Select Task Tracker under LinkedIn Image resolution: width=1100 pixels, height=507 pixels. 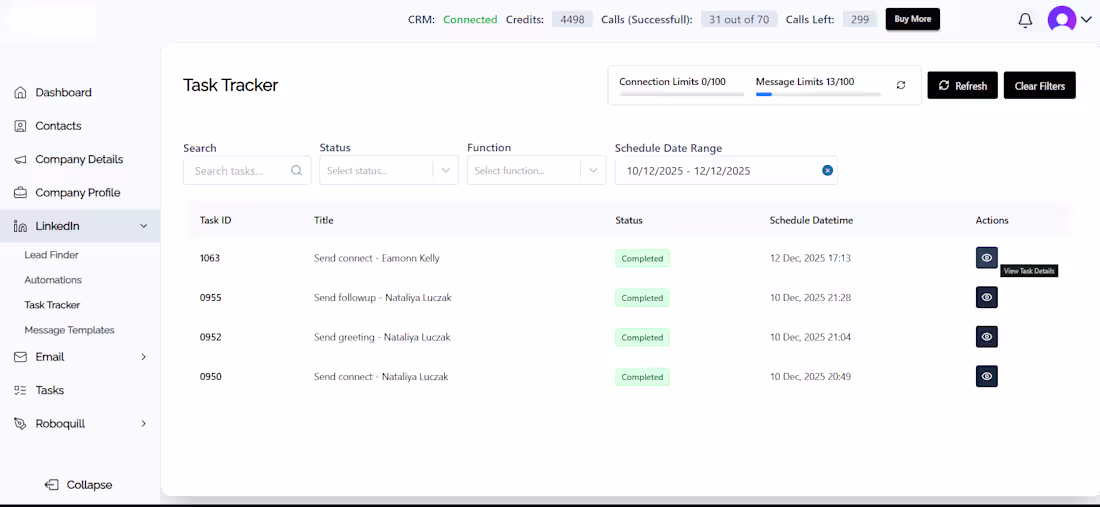click(x=52, y=305)
